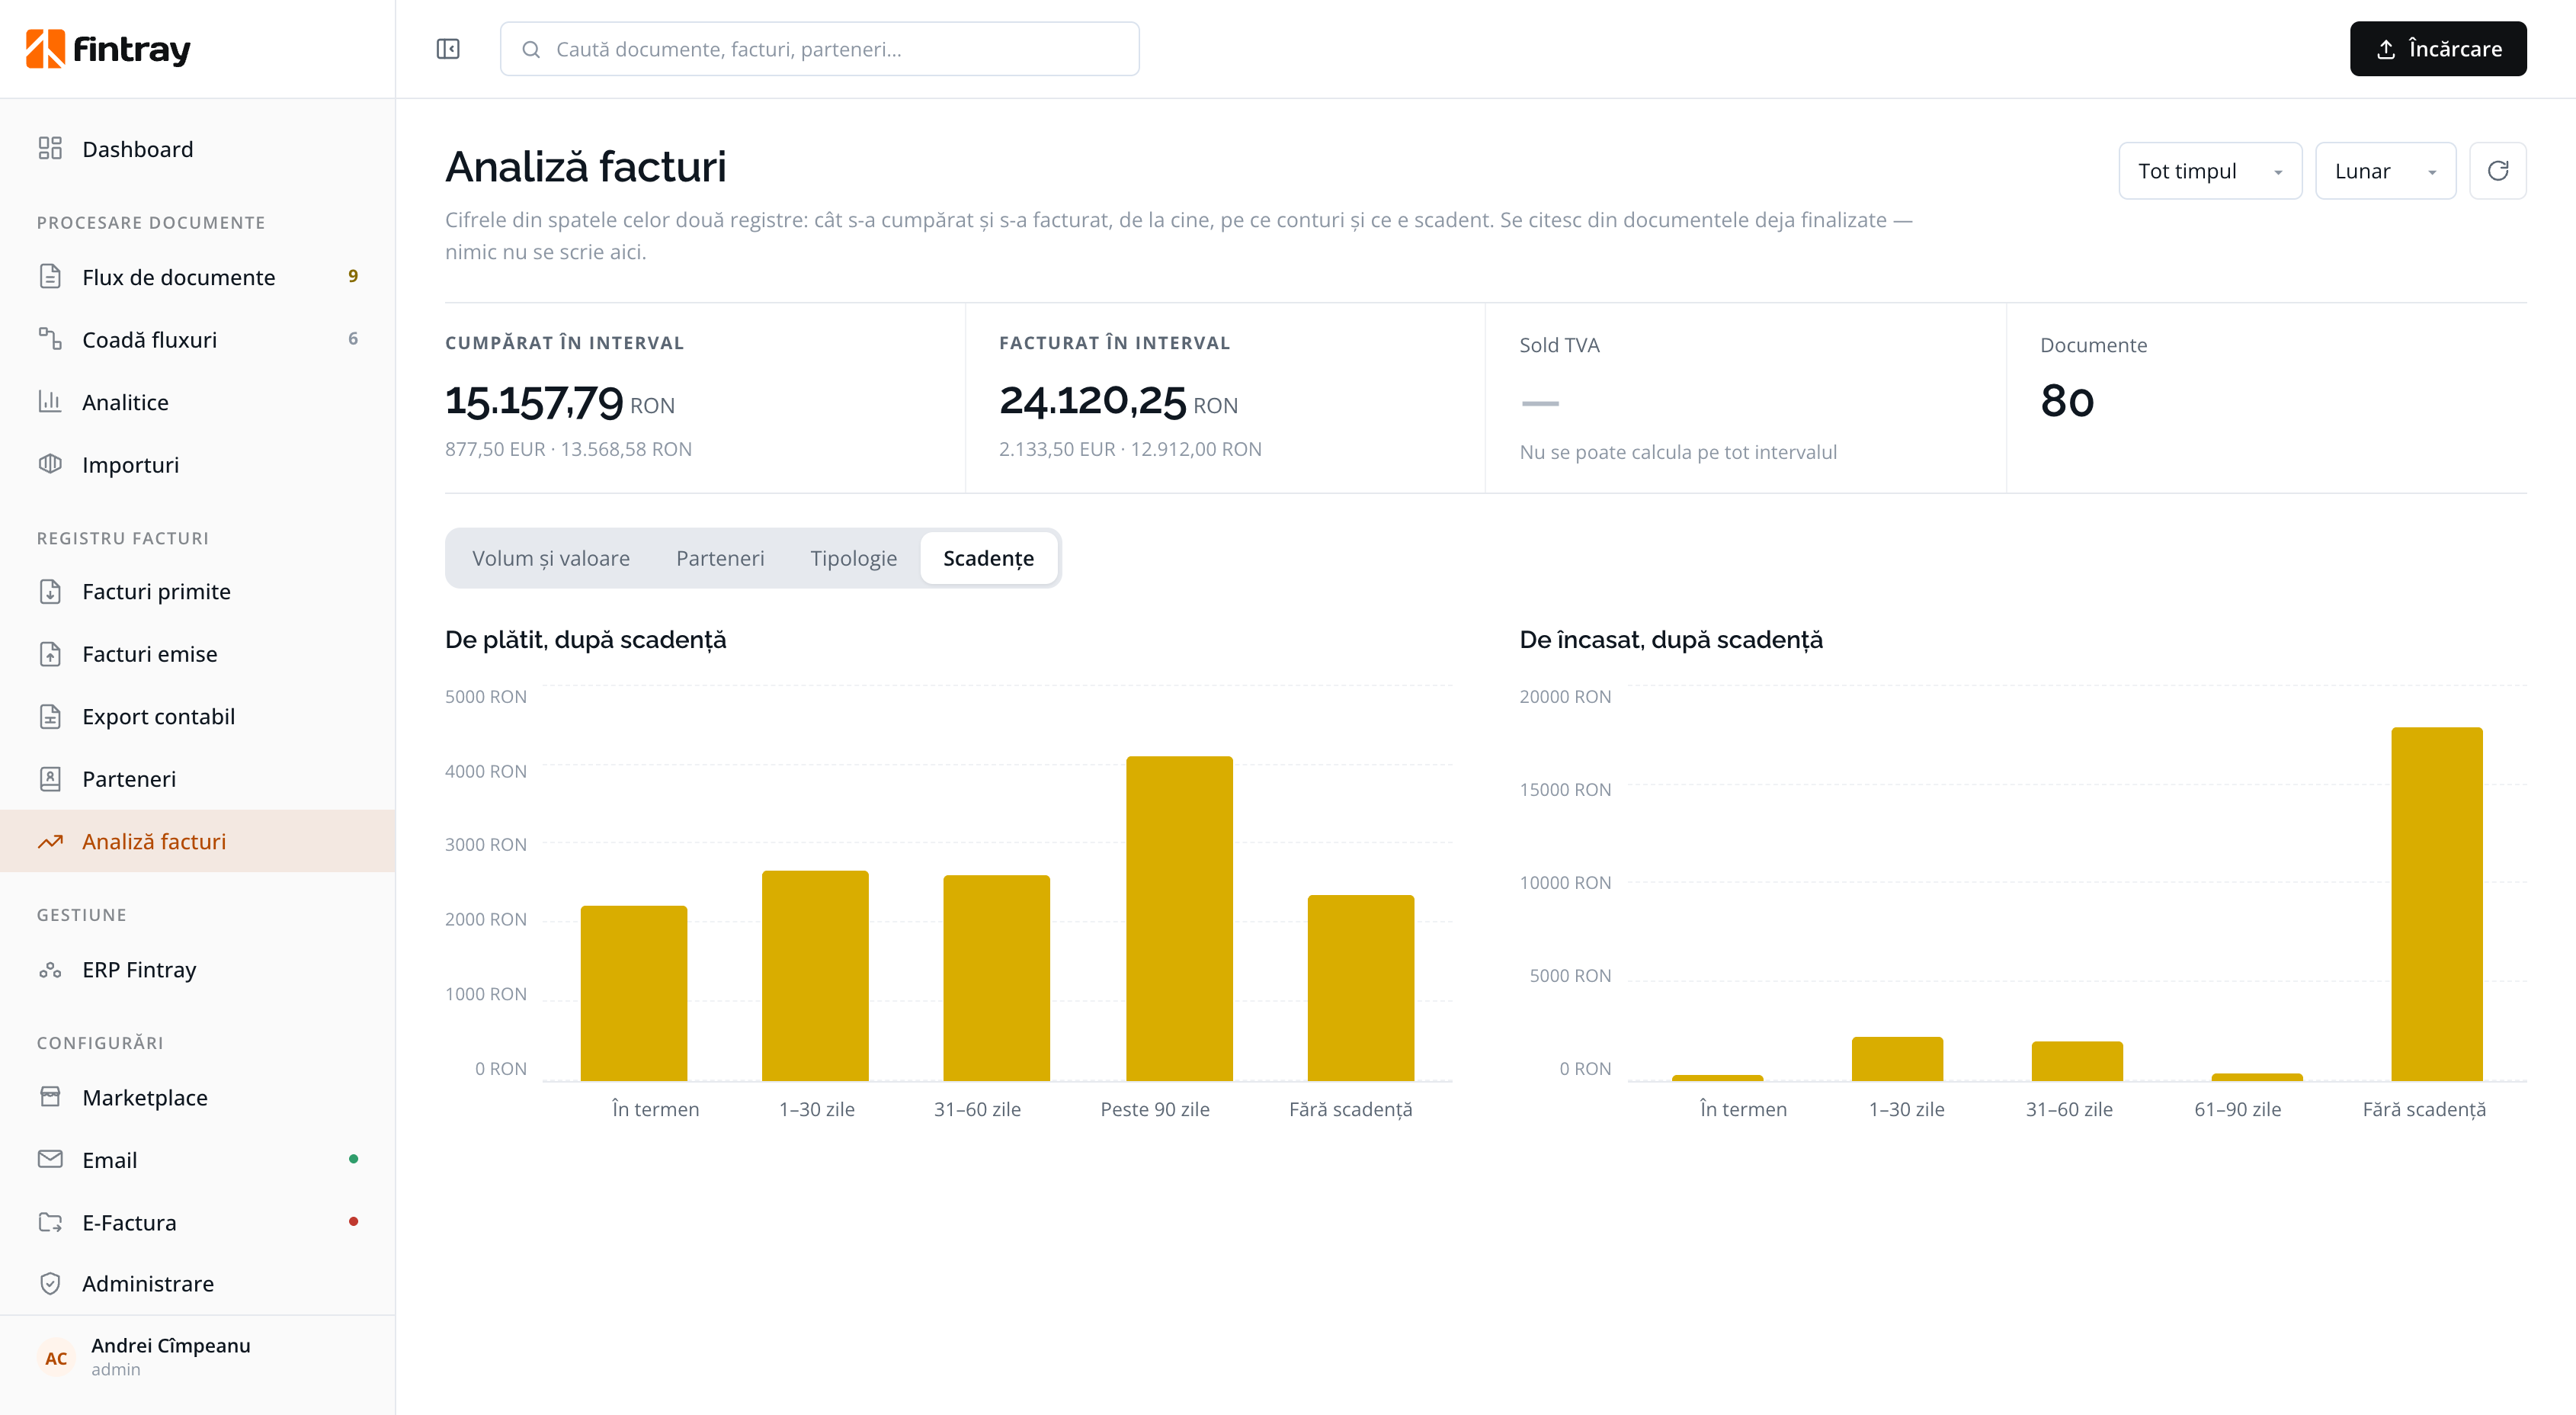The height and width of the screenshot is (1415, 2576).
Task: Click the ERP Fintray nodes icon
Action: (x=50, y=970)
